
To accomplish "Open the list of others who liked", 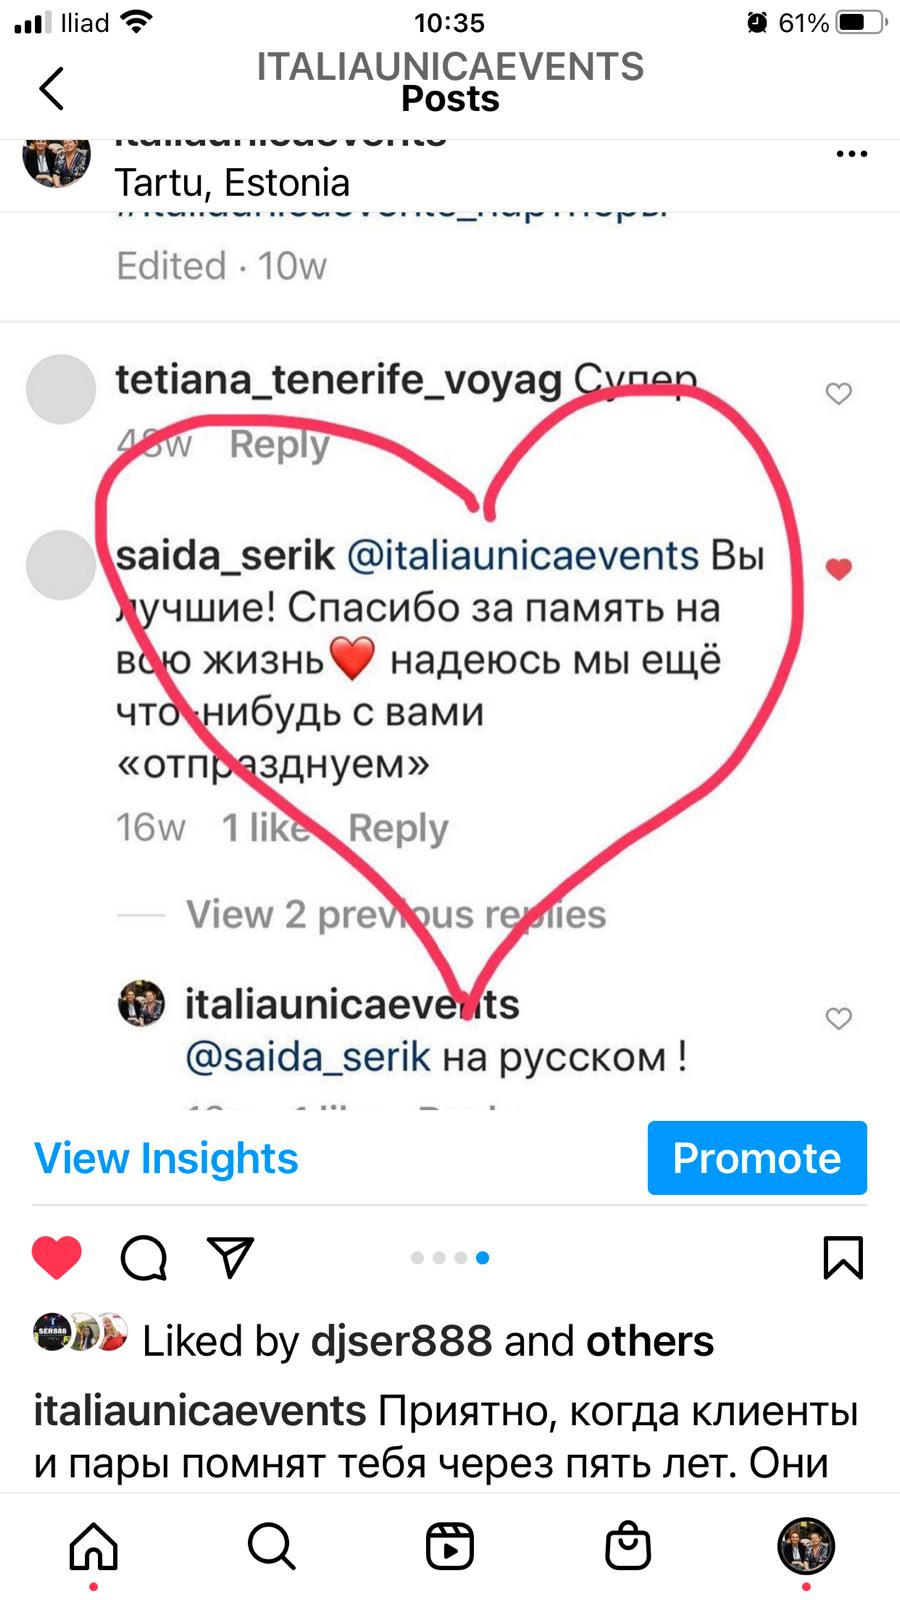I will coord(650,1341).
